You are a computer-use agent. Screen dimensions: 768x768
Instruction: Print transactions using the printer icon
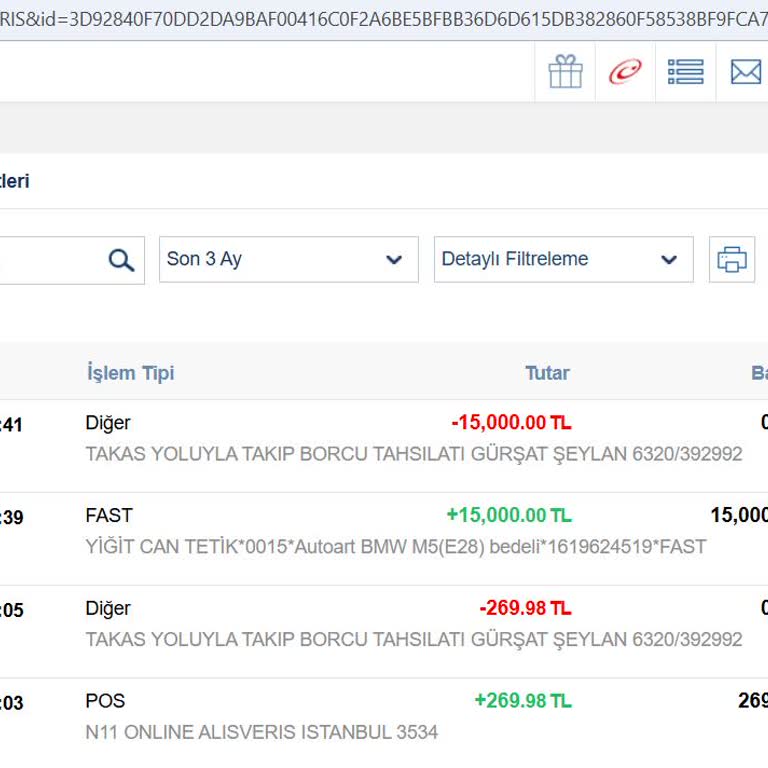click(x=732, y=260)
